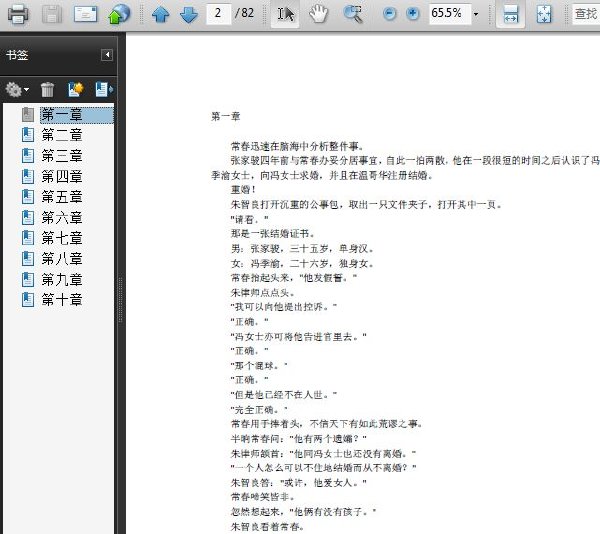Click the line 重婚！ in document

(x=243, y=190)
